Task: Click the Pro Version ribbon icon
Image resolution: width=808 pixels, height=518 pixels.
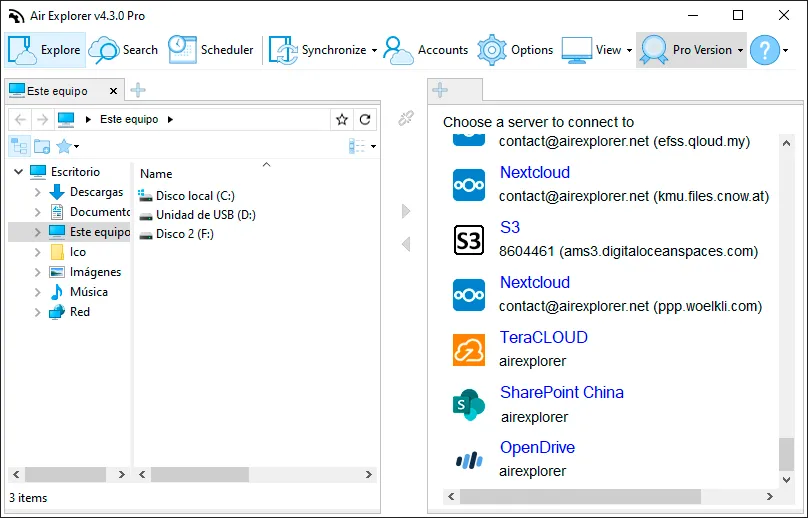Action: coord(654,50)
